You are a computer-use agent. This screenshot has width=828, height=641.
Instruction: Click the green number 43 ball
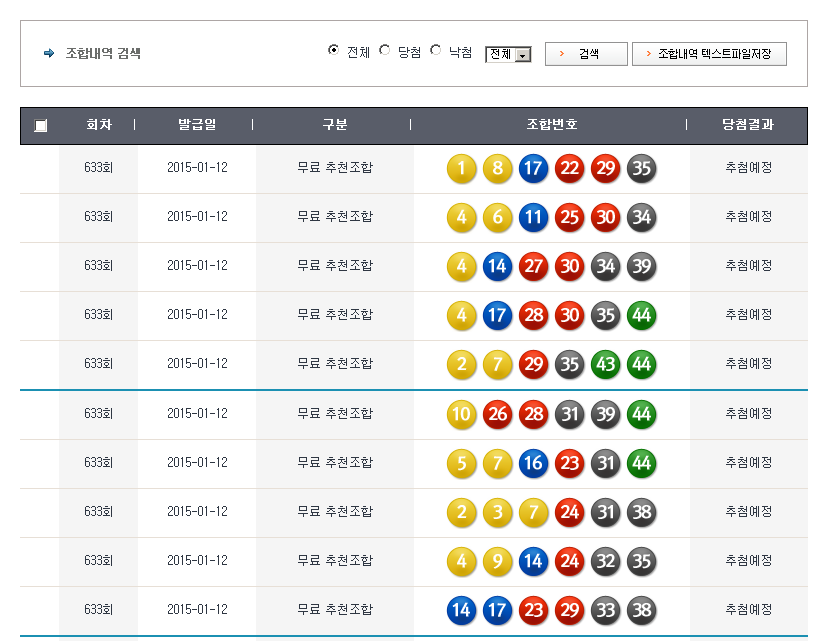[x=605, y=364]
